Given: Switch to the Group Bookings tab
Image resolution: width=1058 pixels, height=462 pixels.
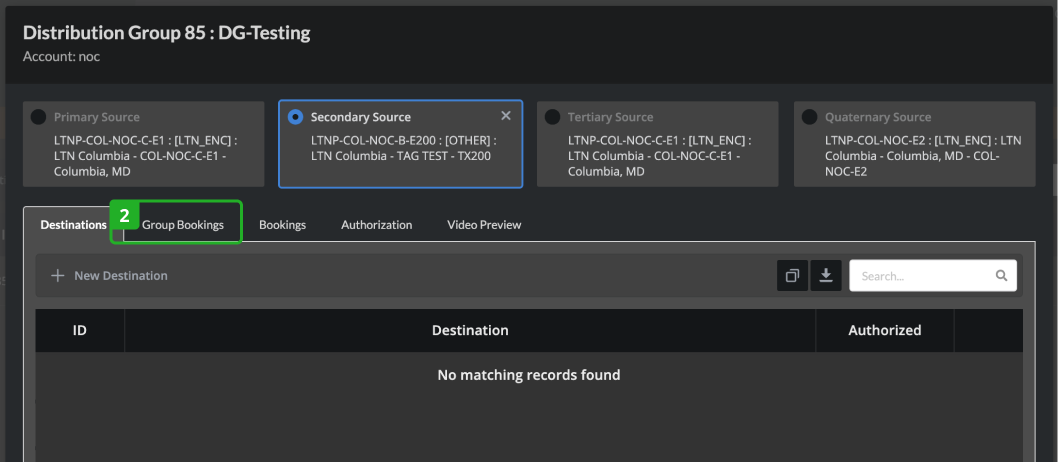Looking at the screenshot, I should click(x=183, y=225).
